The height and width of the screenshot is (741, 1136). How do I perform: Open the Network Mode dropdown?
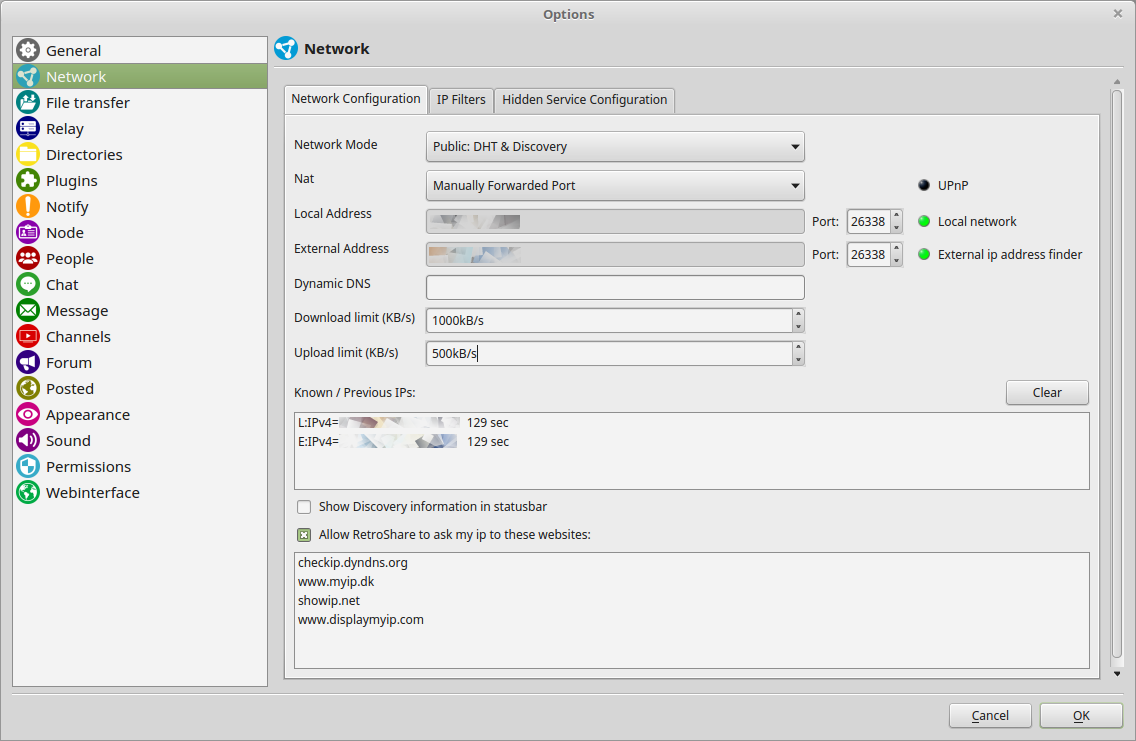pyautogui.click(x=615, y=146)
